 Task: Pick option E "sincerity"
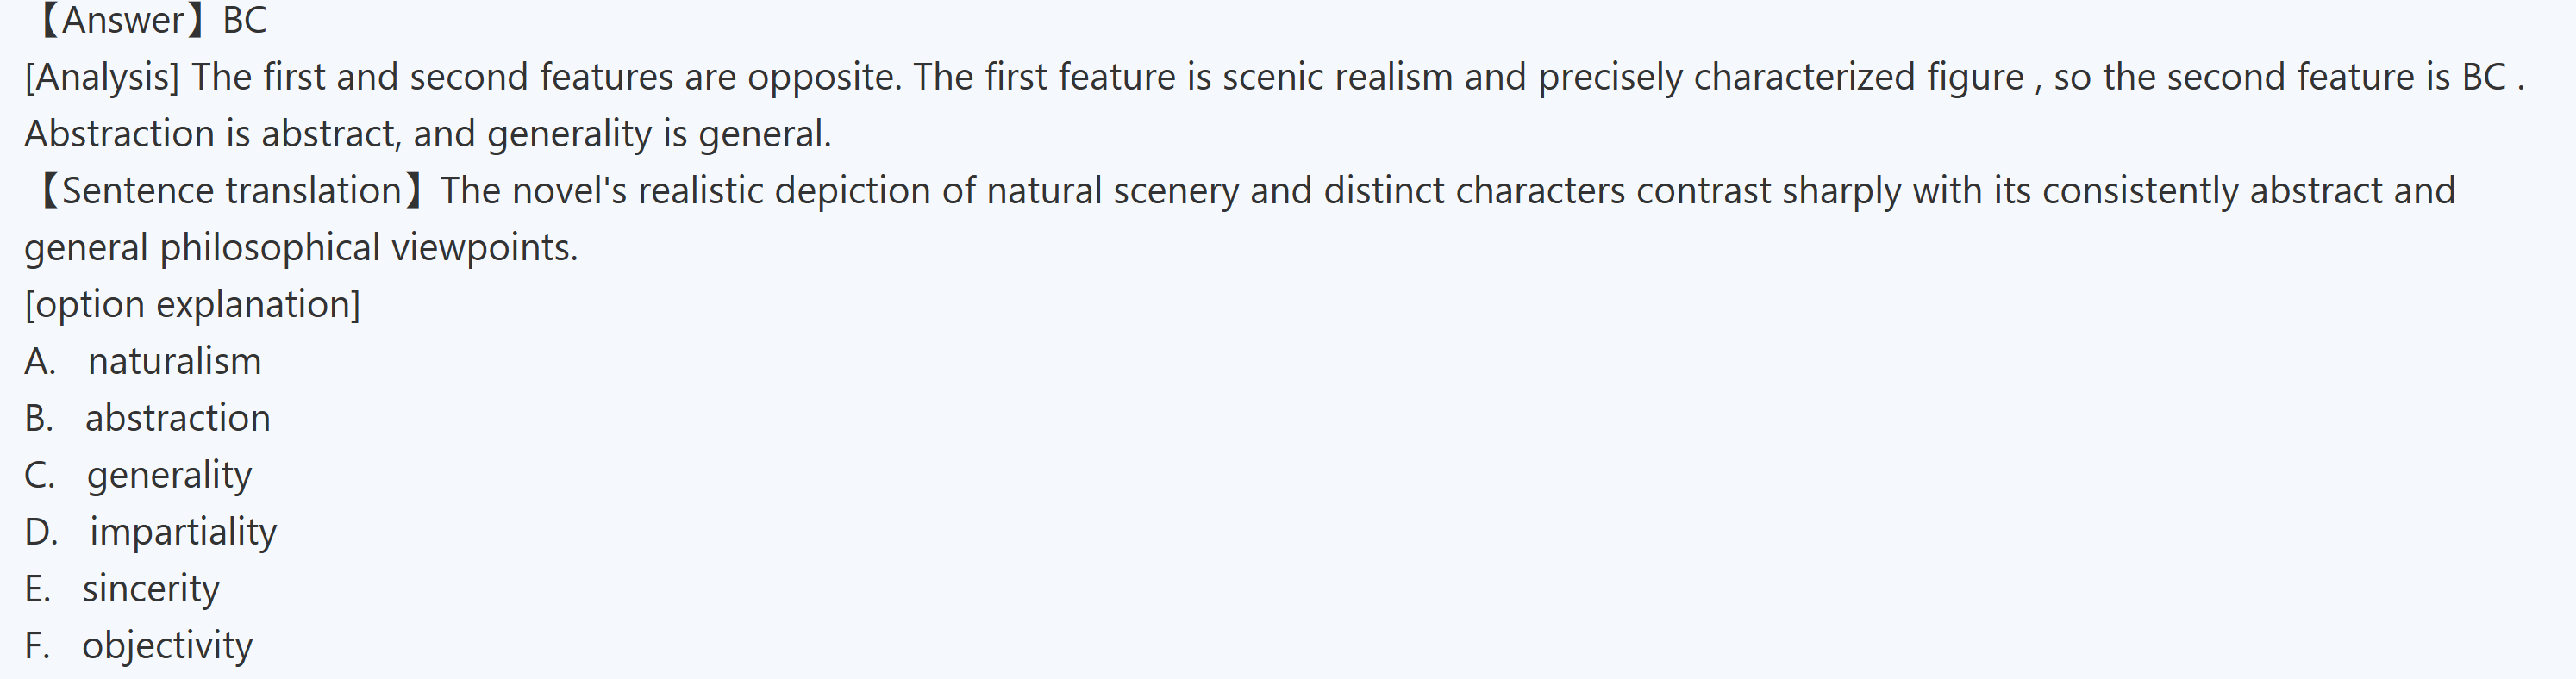[150, 589]
